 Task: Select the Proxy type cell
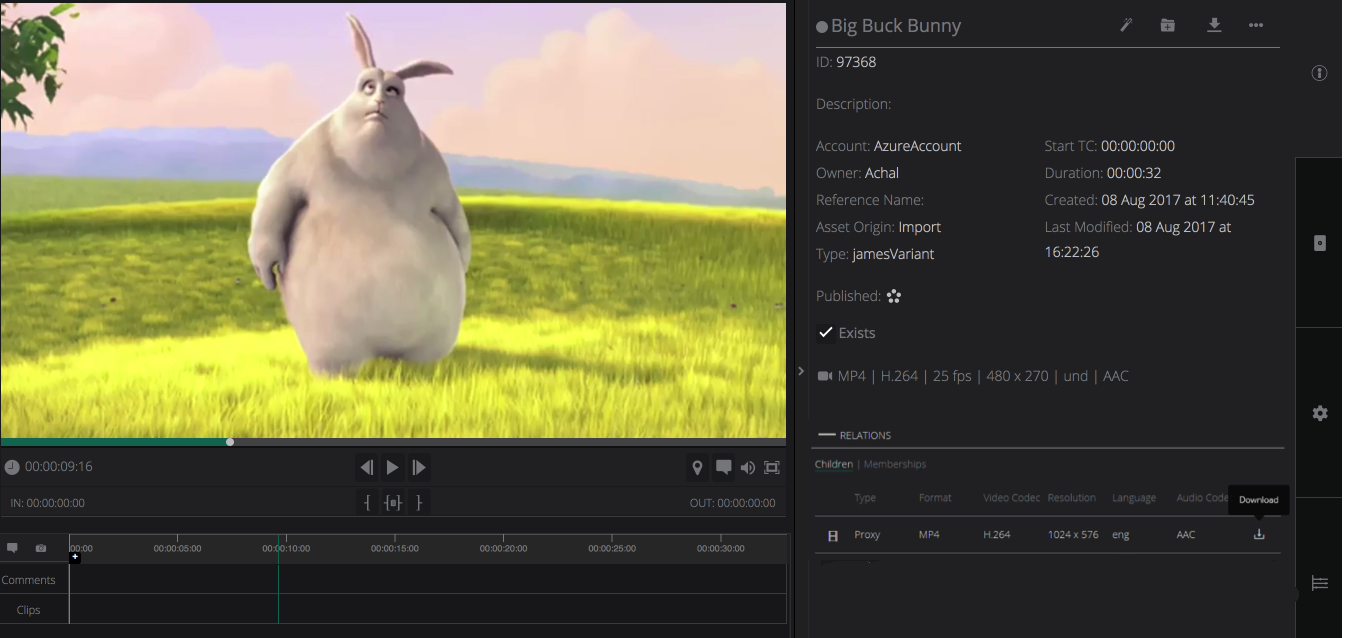point(867,535)
